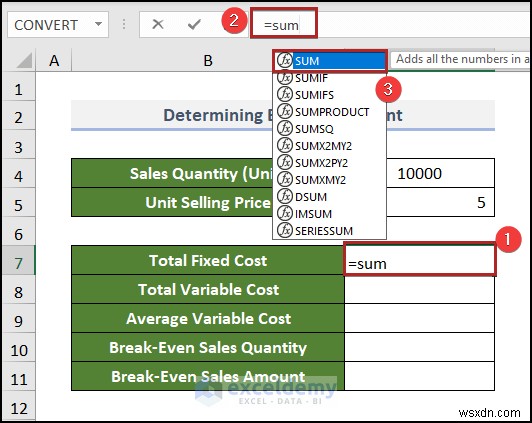Select row 5 header
Viewport: 532px width, 423px height.
[18, 205]
